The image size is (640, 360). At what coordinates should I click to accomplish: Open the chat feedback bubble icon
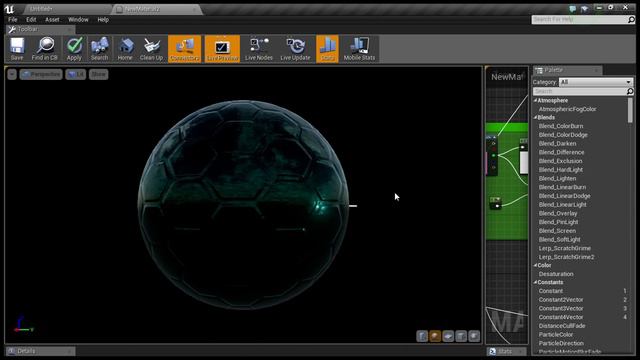coord(573,9)
